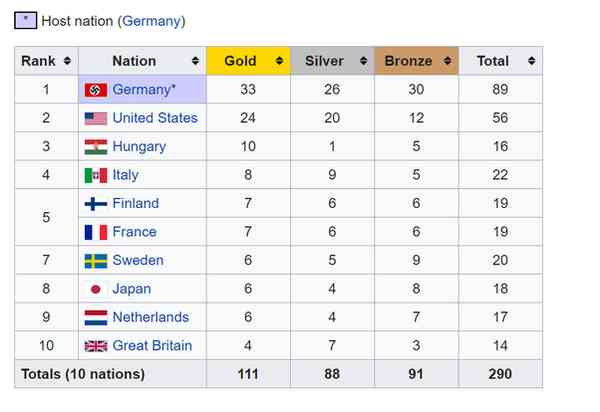Open the Great Britain nation link
Viewport: 600px width, 412px height.
coord(152,346)
